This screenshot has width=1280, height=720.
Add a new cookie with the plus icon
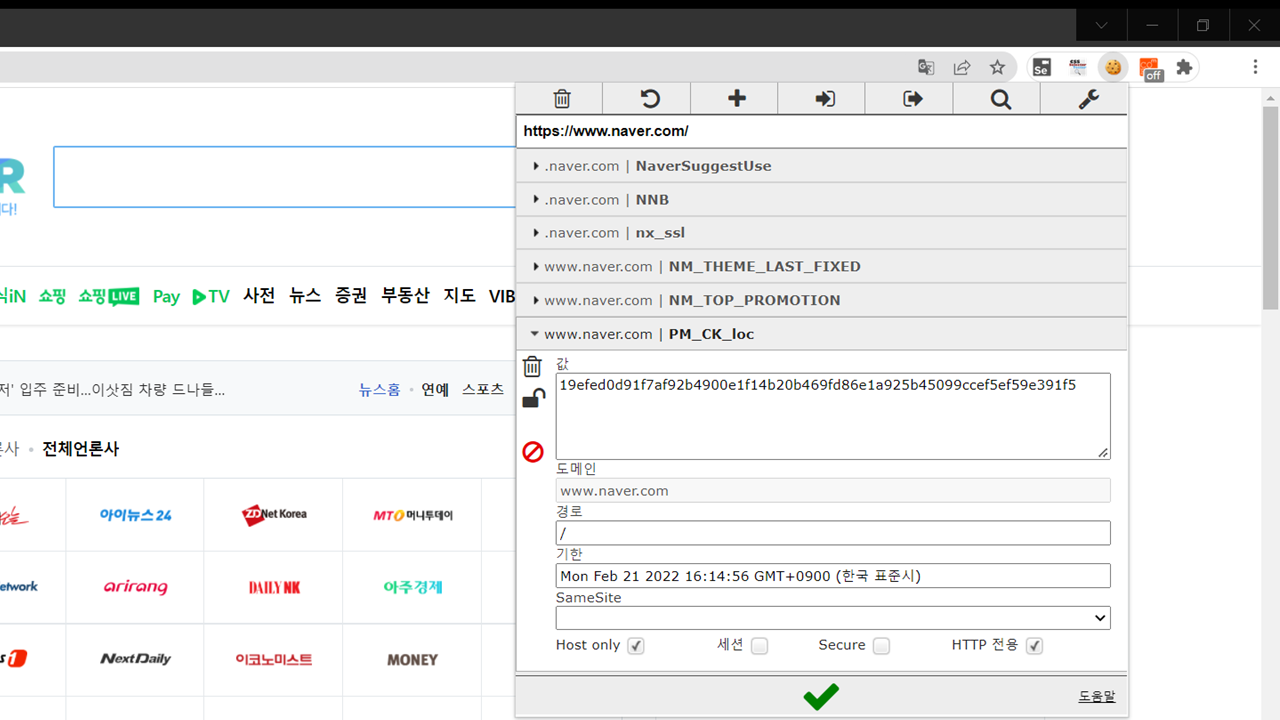click(737, 98)
